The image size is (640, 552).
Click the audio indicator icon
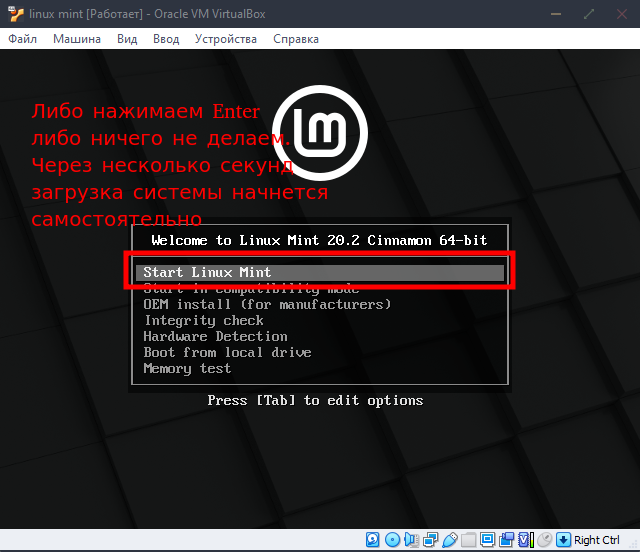click(x=412, y=540)
